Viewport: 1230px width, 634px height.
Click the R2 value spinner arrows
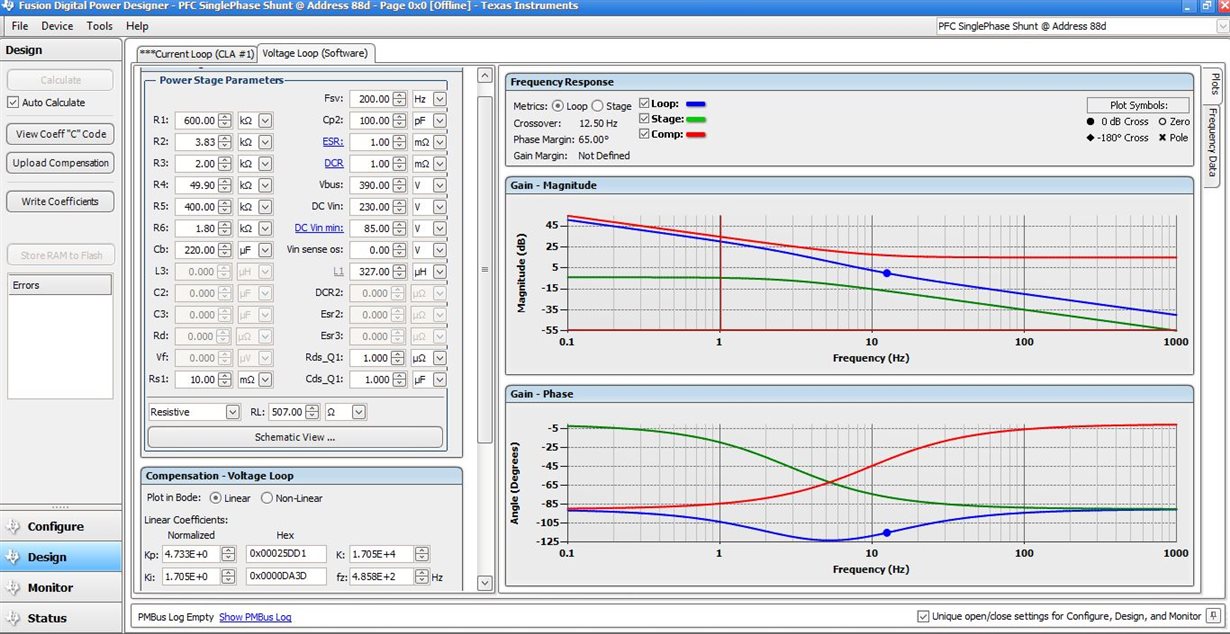click(225, 142)
